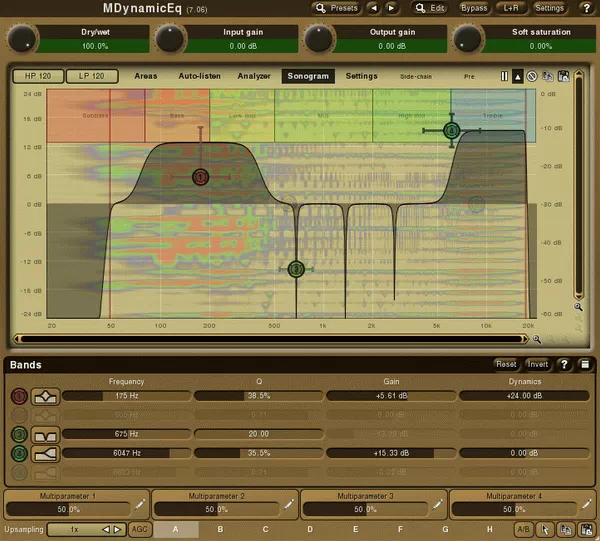The height and width of the screenshot is (541, 600).
Task: Click the floppy disk icon above the graph
Action: (563, 76)
